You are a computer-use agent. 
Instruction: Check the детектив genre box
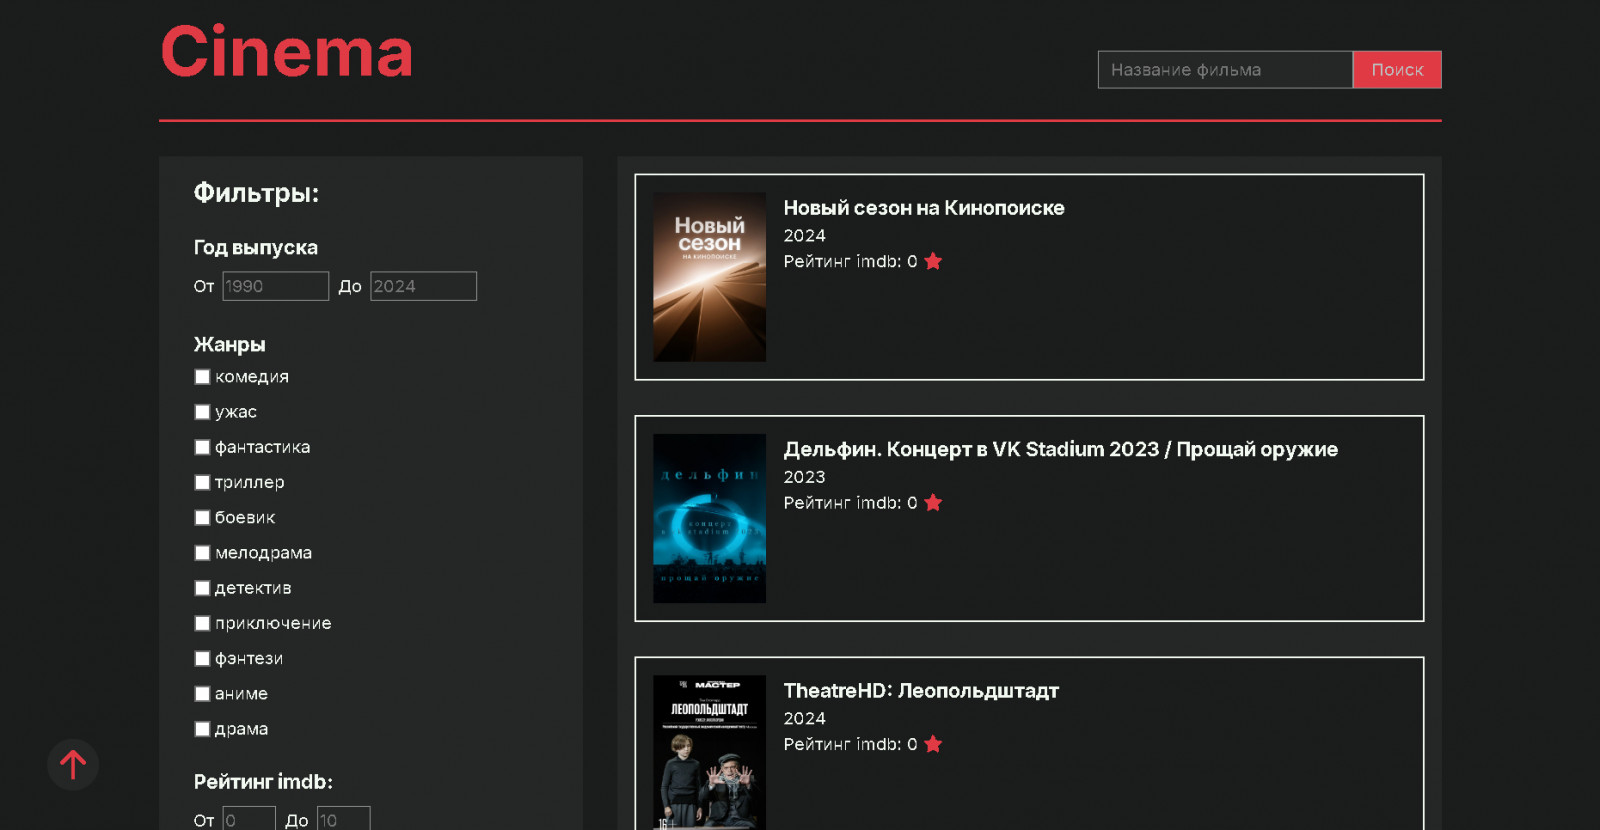(202, 588)
